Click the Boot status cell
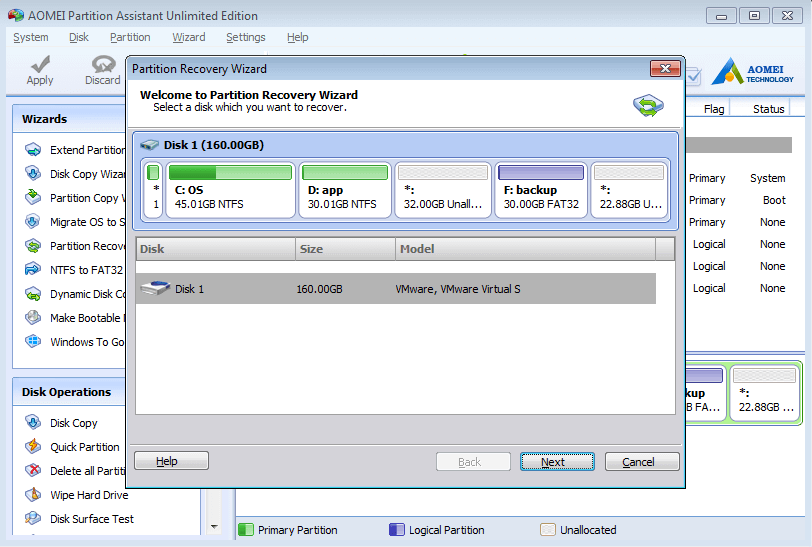The image size is (812, 547). click(x=774, y=200)
